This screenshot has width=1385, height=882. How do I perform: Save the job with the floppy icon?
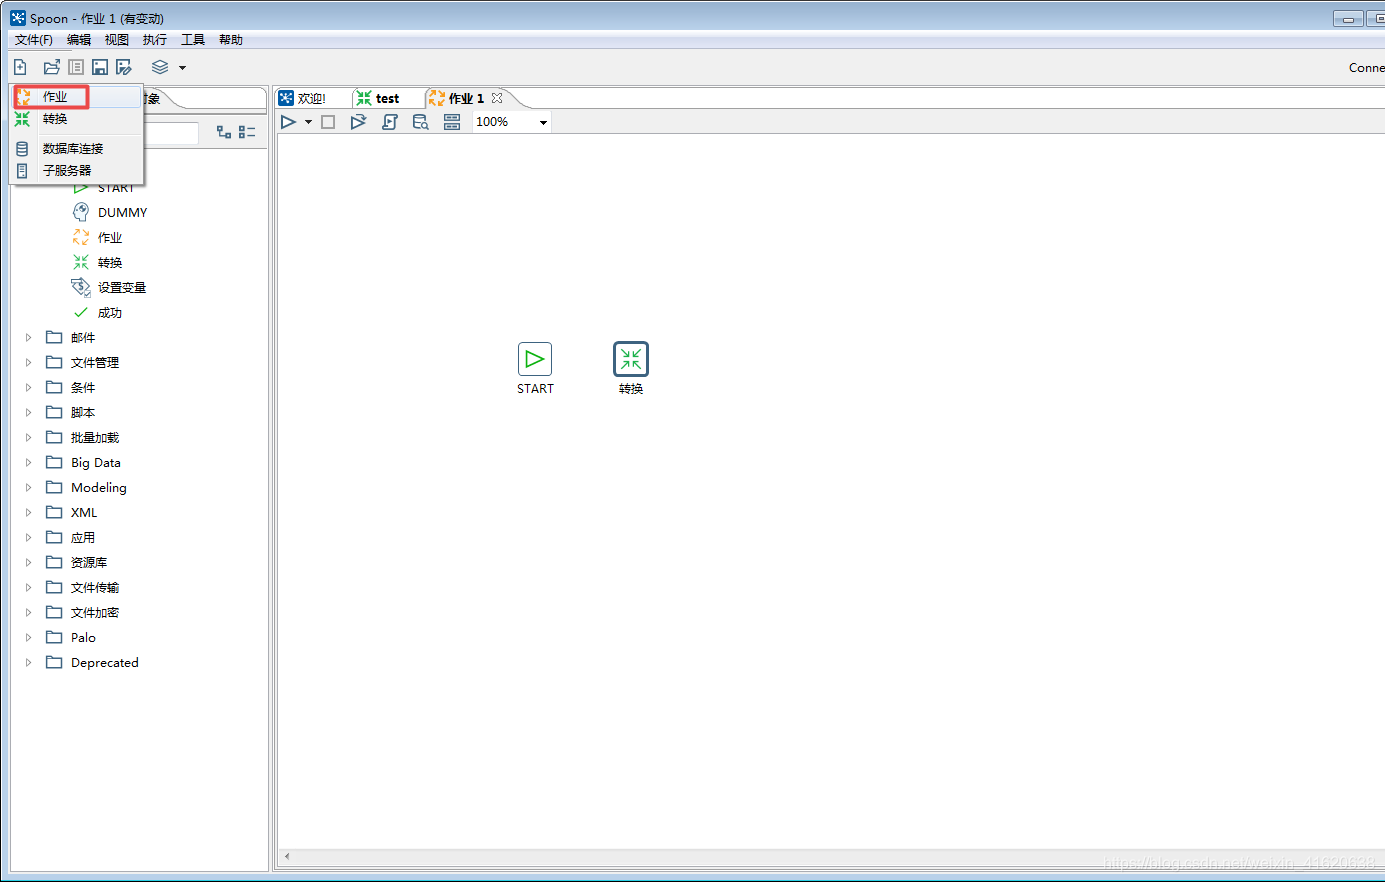coord(100,67)
